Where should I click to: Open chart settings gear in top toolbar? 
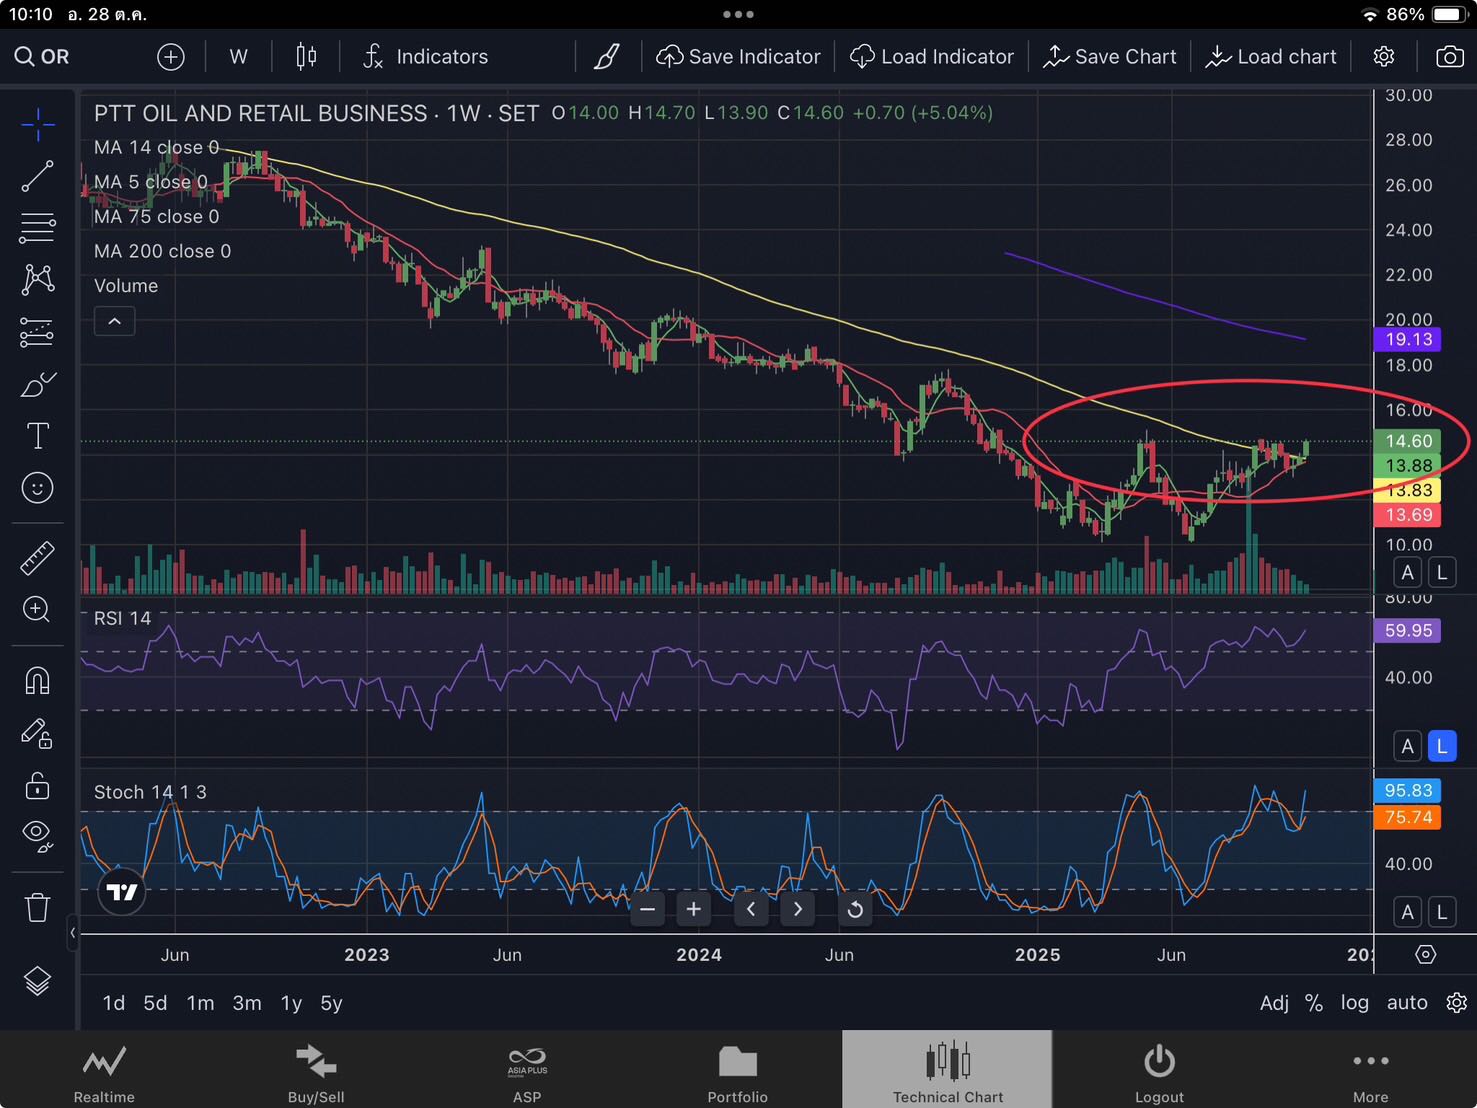pos(1384,57)
